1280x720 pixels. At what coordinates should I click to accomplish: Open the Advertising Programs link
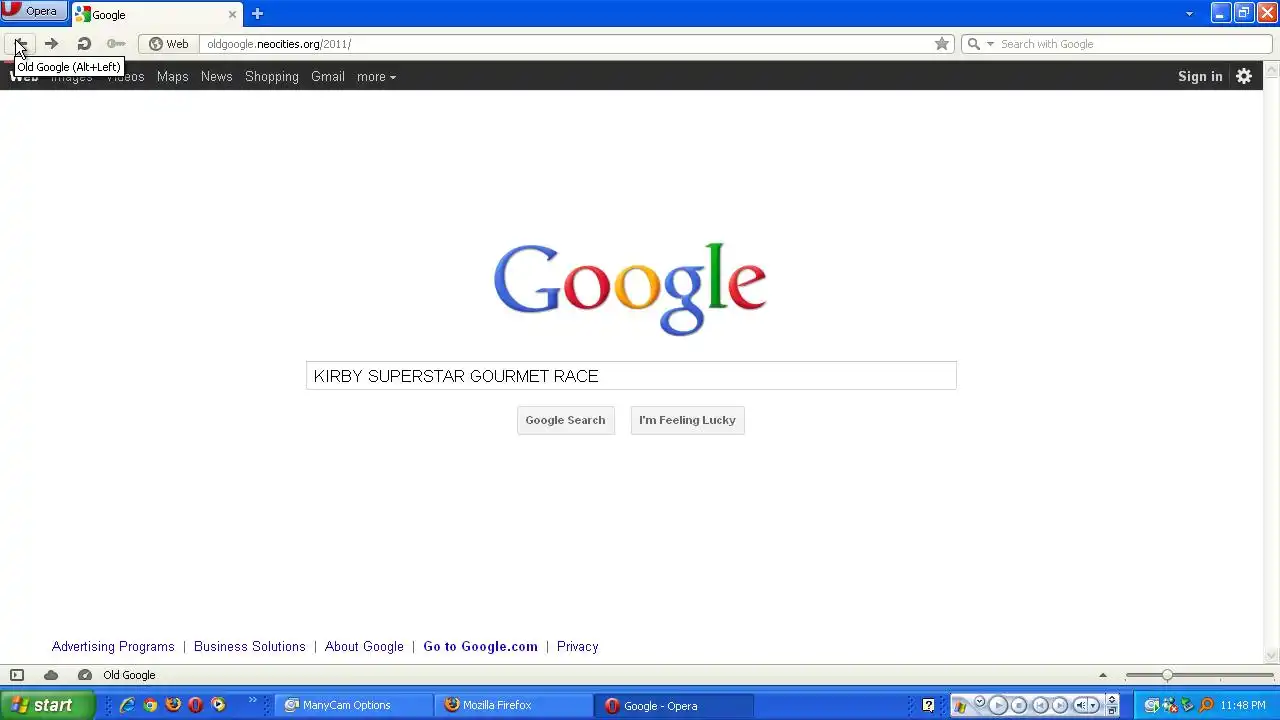[113, 647]
